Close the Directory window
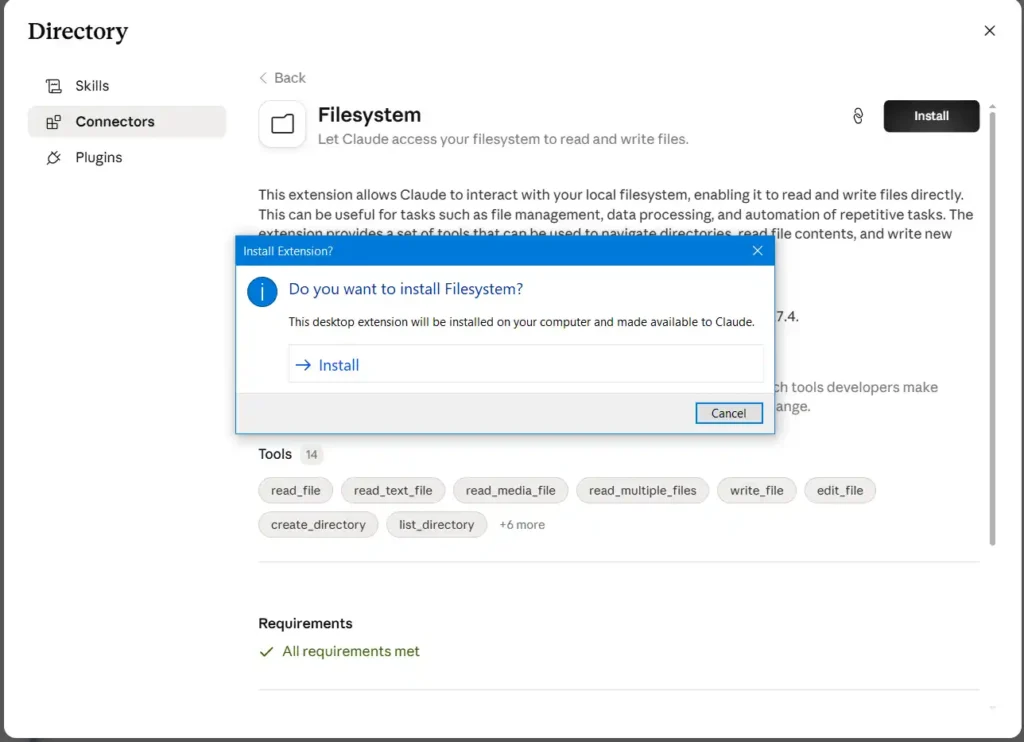1024x742 pixels. 989,31
